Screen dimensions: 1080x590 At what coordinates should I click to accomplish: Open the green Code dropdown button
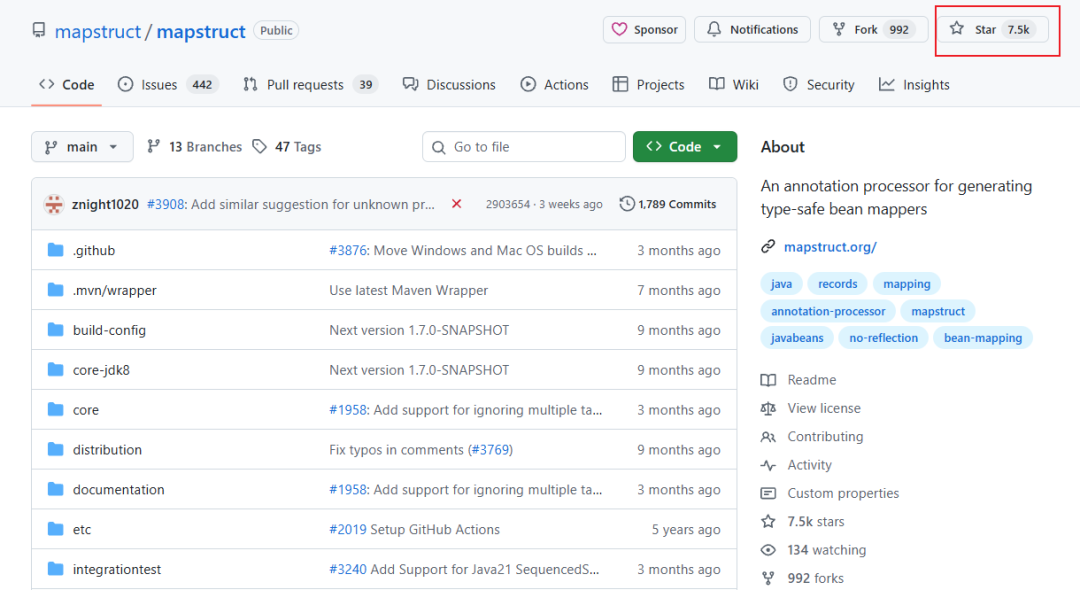tap(685, 147)
